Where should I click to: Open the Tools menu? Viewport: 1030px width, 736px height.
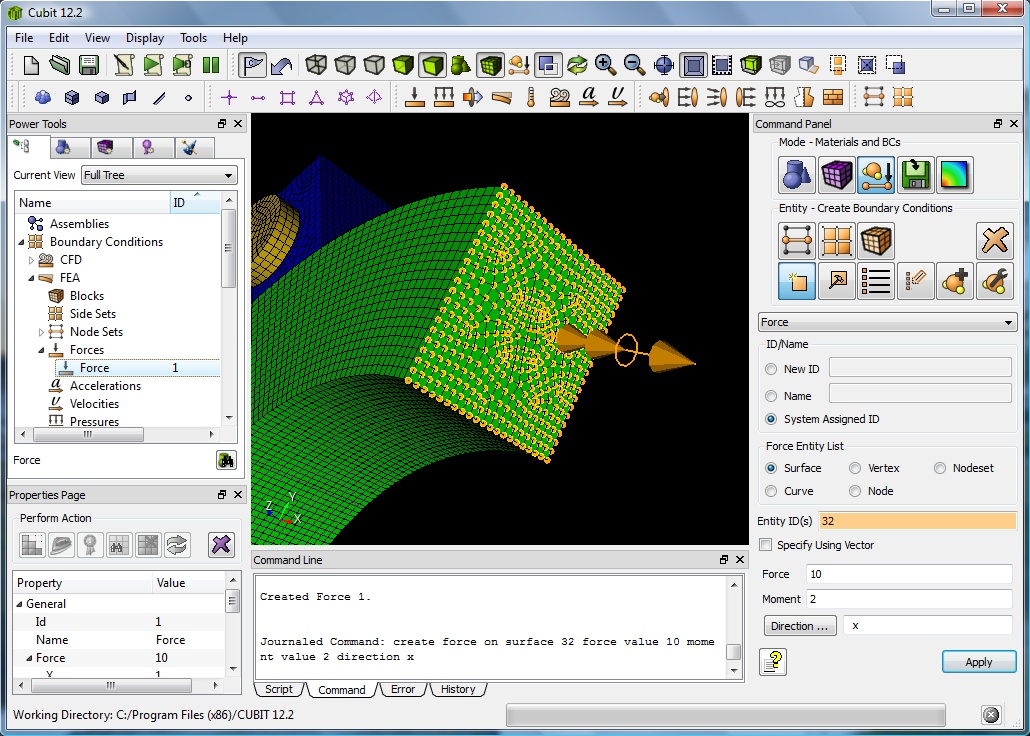(x=193, y=38)
